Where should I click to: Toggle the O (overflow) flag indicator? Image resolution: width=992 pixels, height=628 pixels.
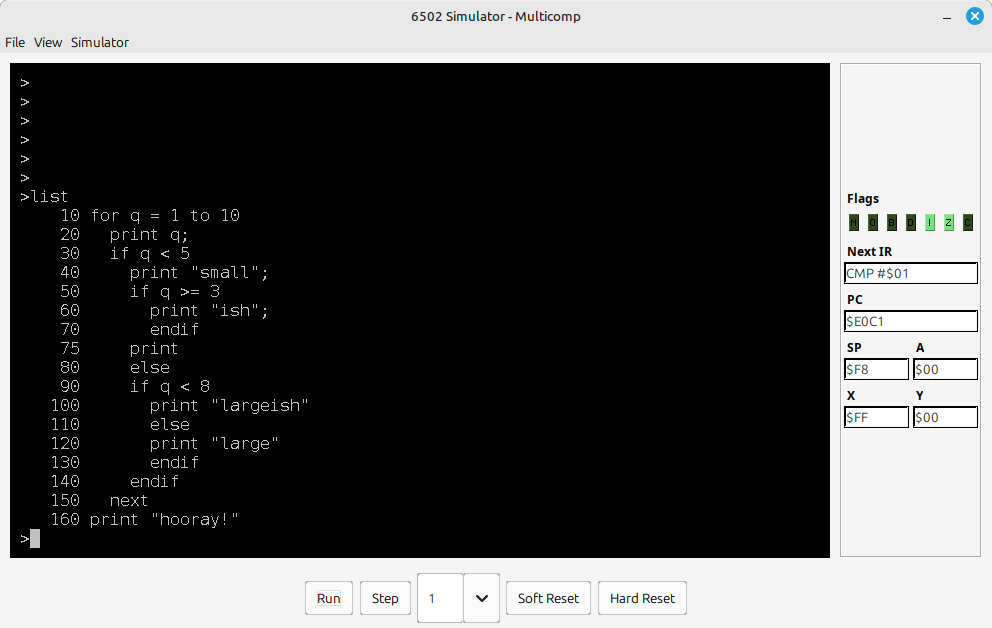(873, 223)
